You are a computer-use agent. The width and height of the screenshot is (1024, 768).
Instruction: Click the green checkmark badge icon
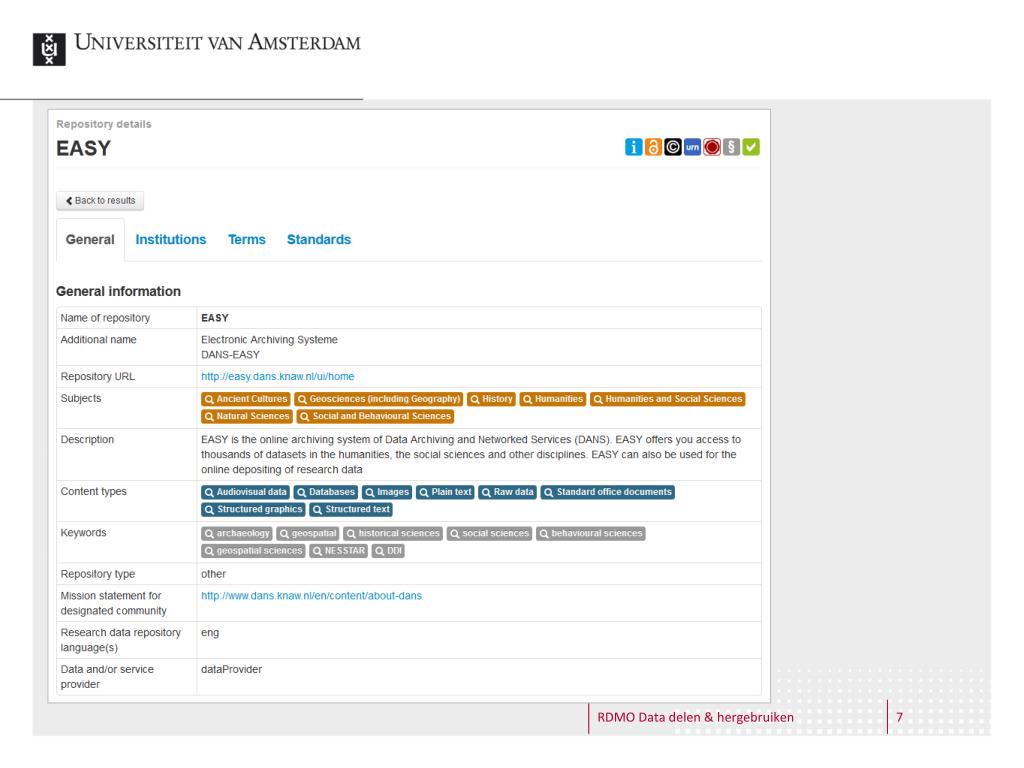pyautogui.click(x=751, y=147)
